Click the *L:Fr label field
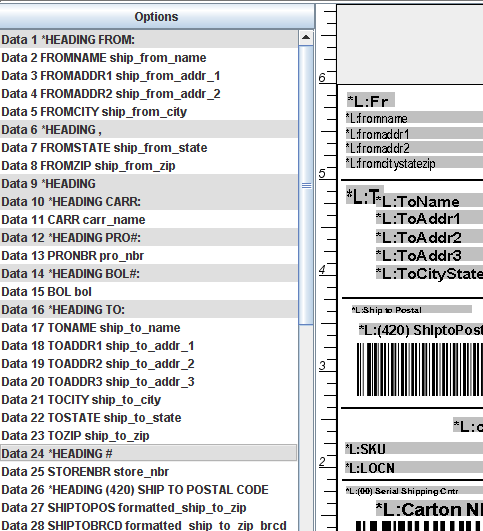 pyautogui.click(x=371, y=100)
